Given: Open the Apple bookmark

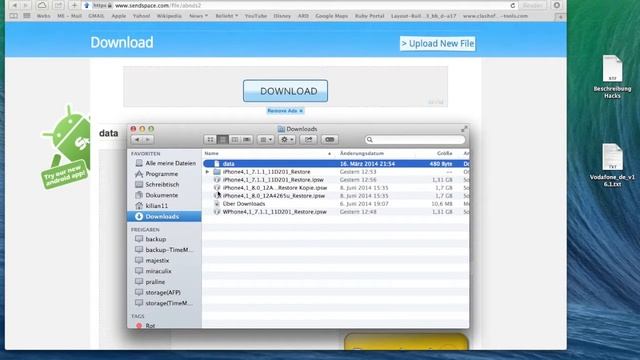Looking at the screenshot, I should pos(119,16).
